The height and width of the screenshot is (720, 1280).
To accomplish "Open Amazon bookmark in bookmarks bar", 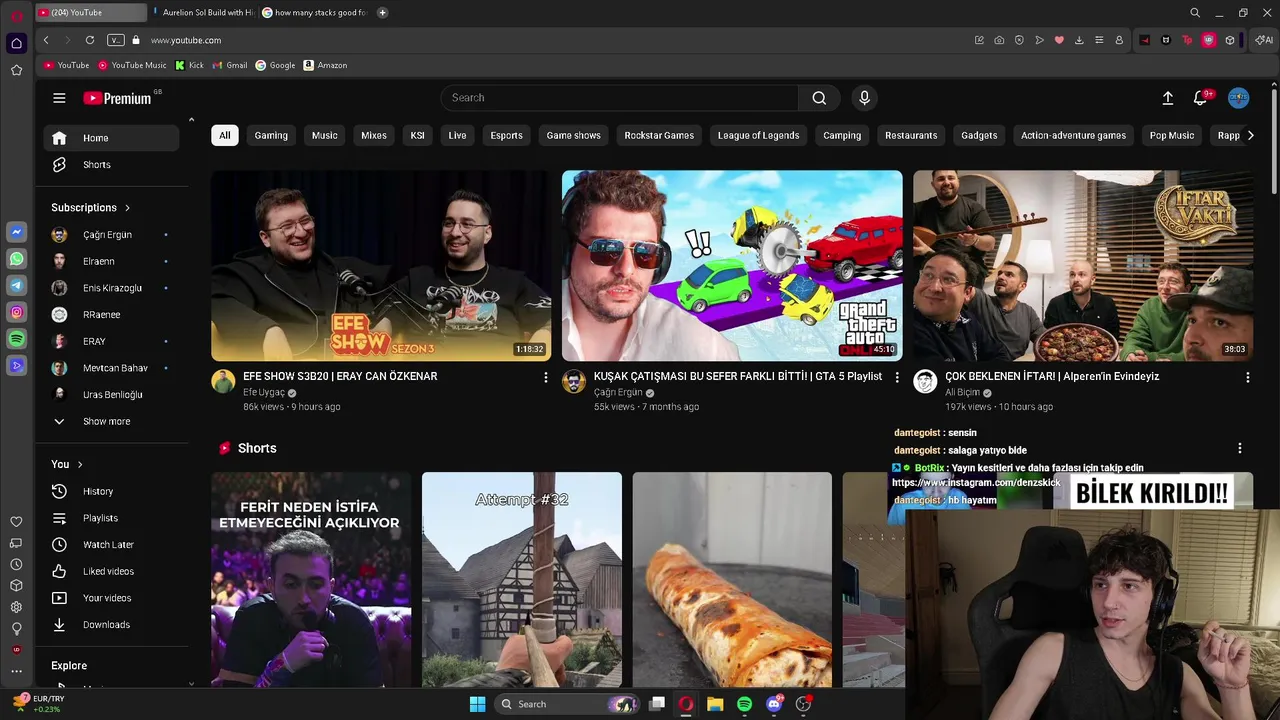I will coord(325,65).
